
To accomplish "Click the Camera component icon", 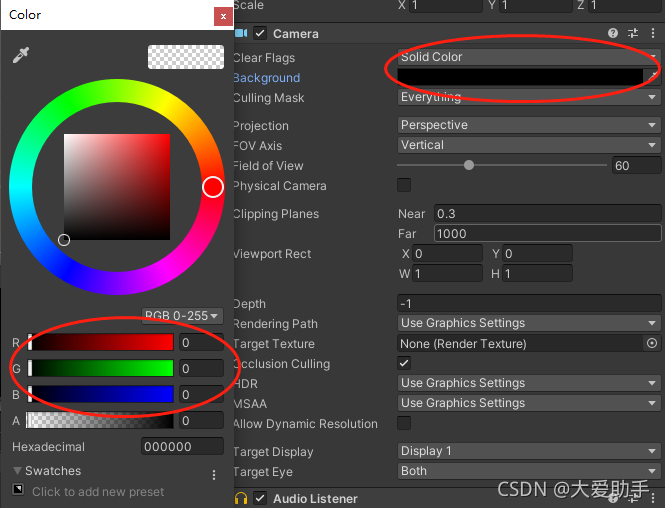I will (x=241, y=33).
